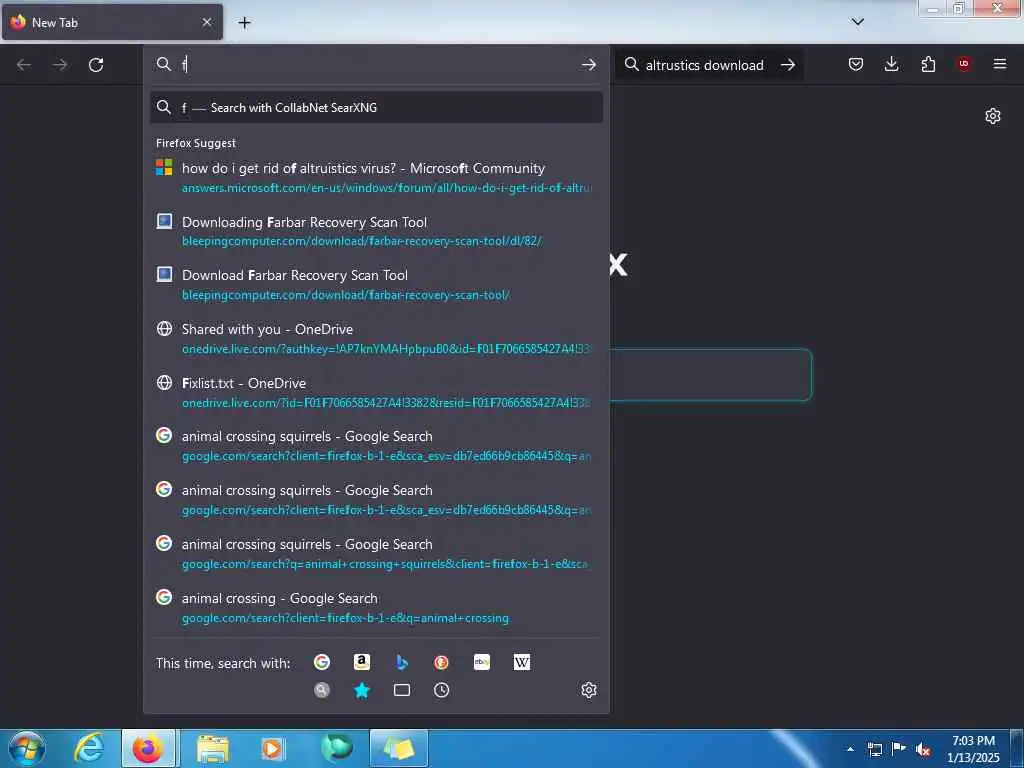
Task: Select the gray SearXNG search engine icon
Action: (322, 690)
